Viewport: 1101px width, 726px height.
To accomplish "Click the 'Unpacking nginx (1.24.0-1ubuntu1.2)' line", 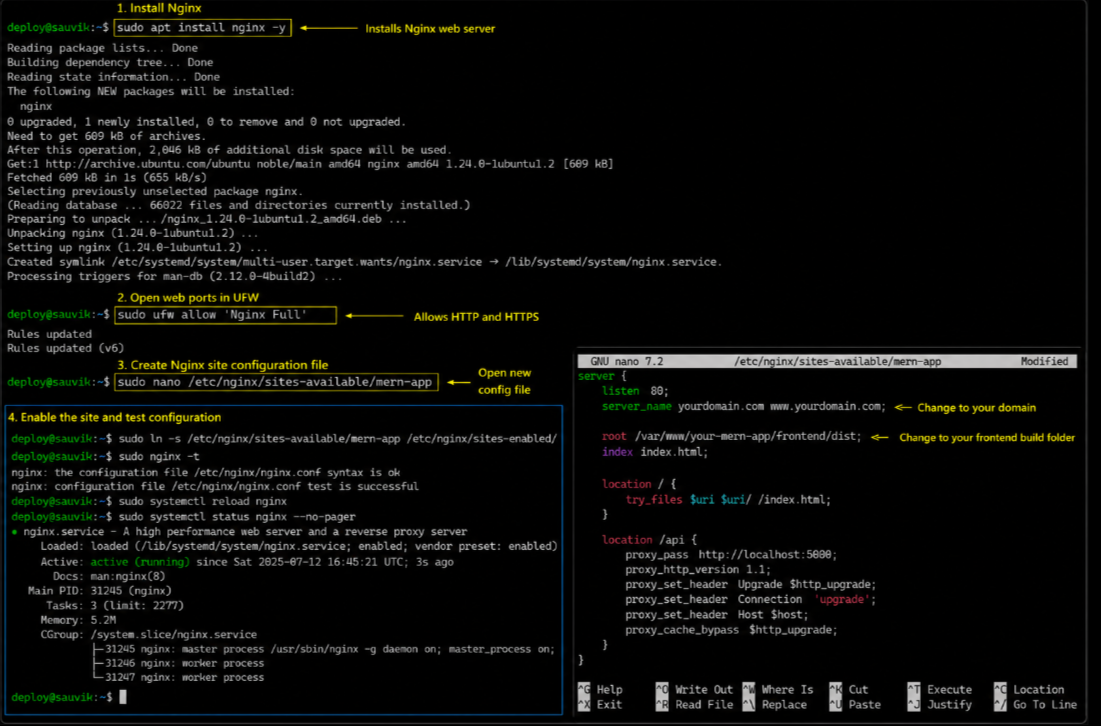I will point(133,232).
